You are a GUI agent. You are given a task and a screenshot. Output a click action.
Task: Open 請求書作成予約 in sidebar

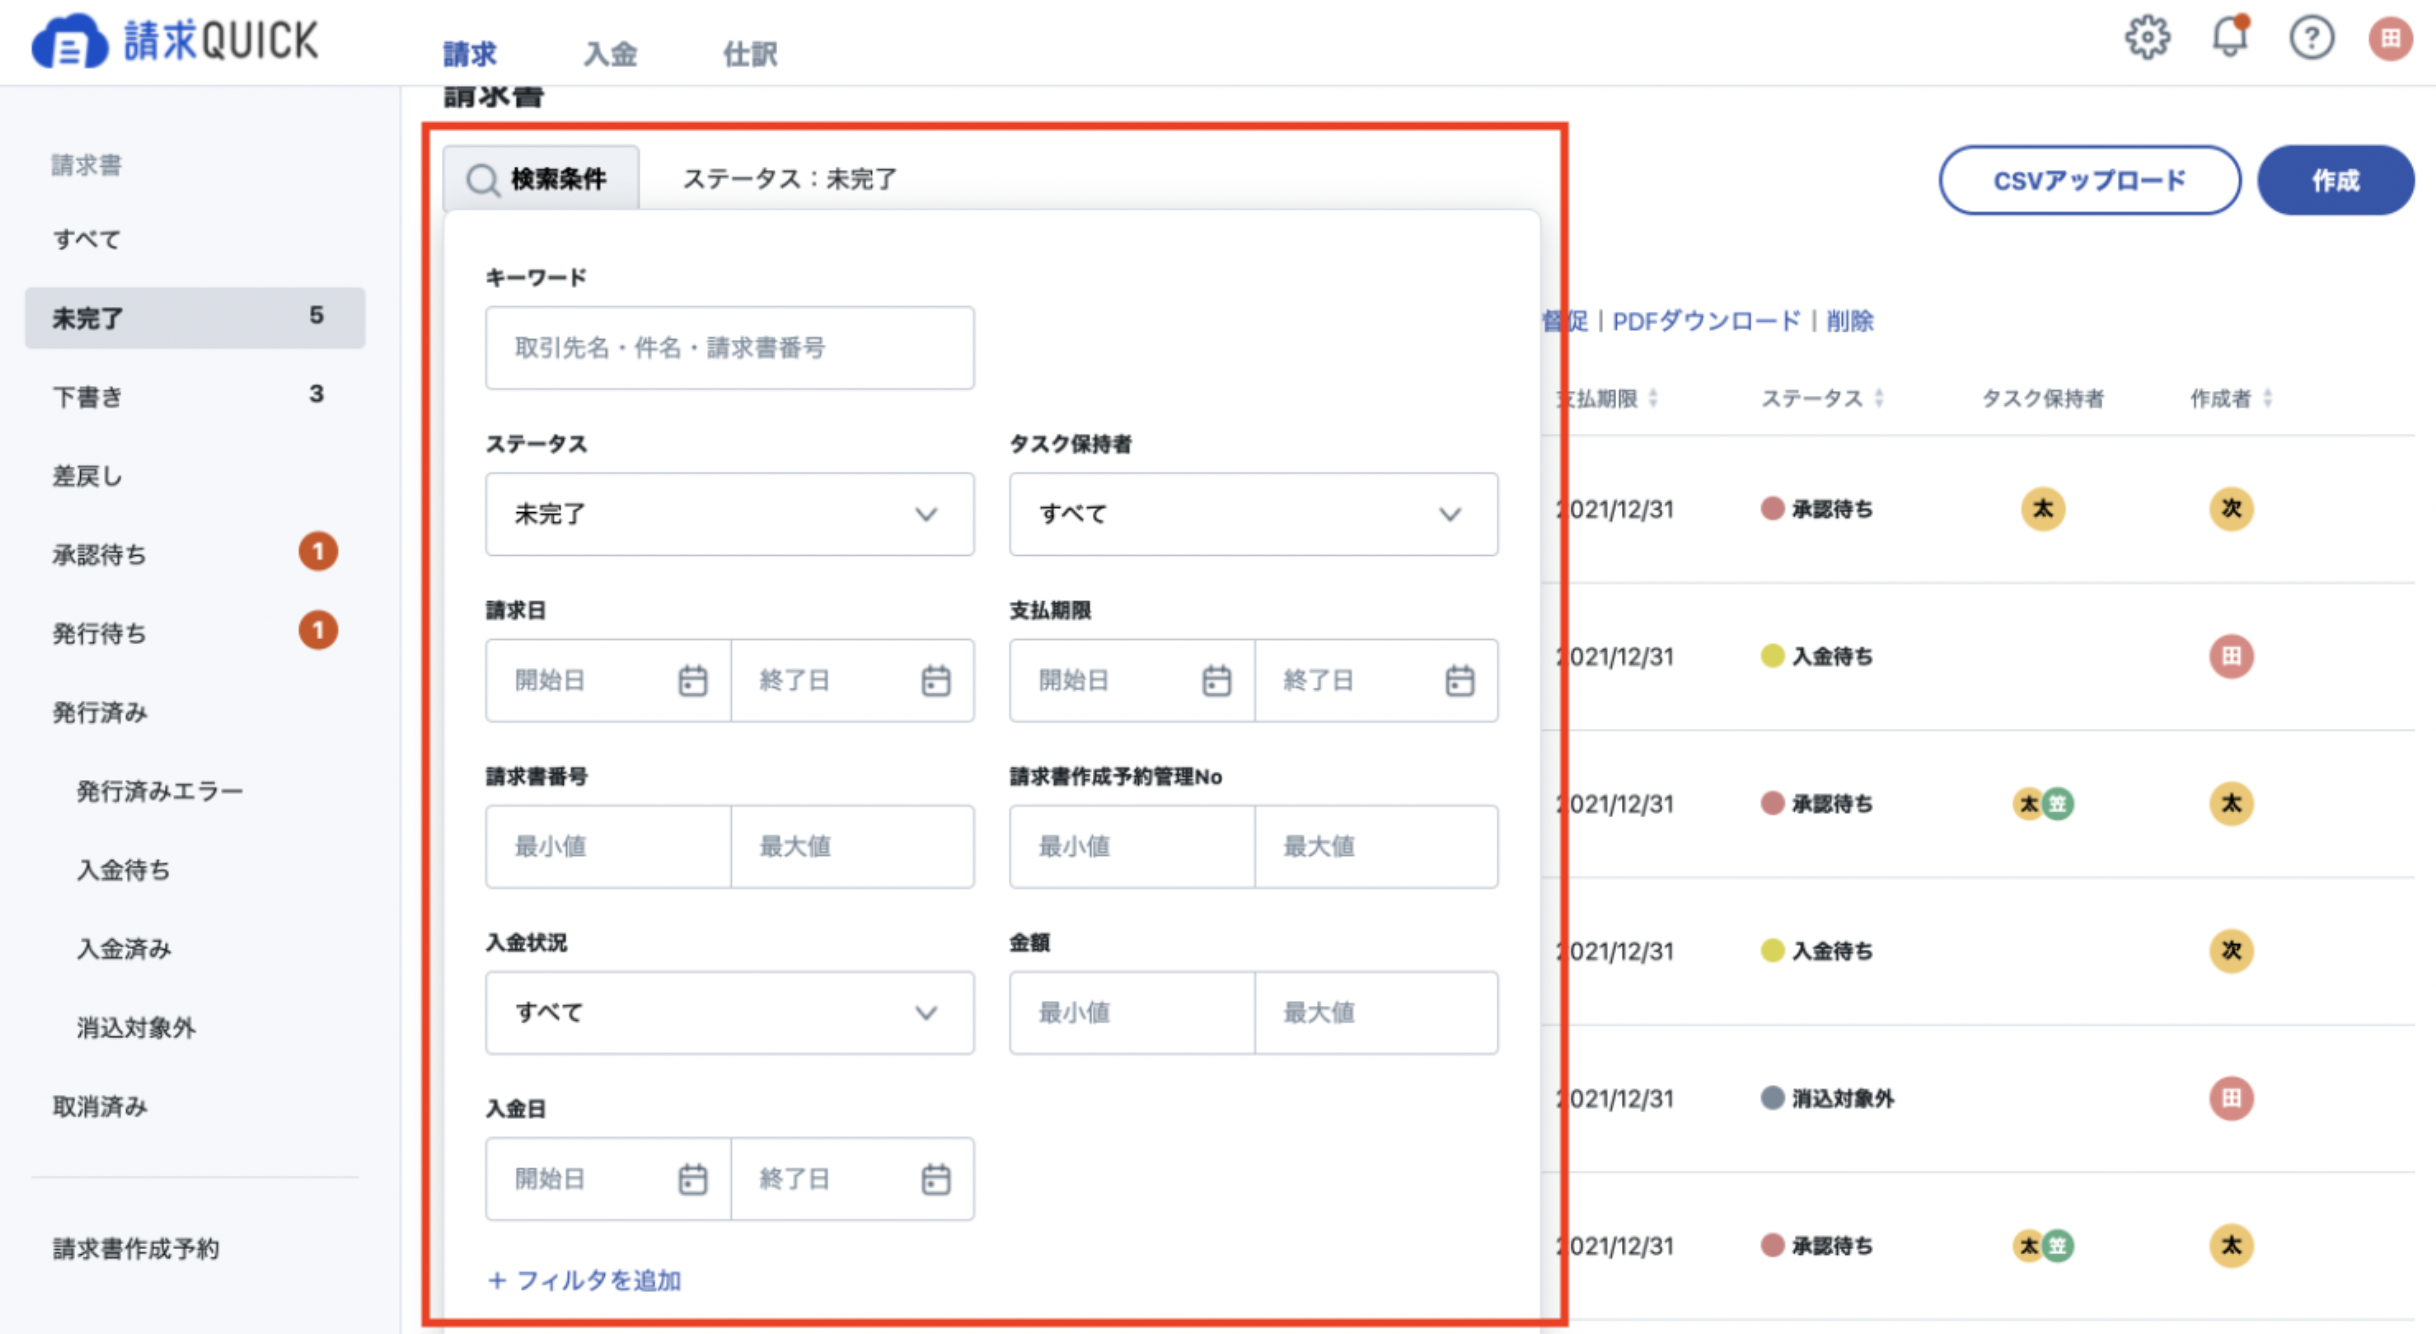tap(136, 1248)
